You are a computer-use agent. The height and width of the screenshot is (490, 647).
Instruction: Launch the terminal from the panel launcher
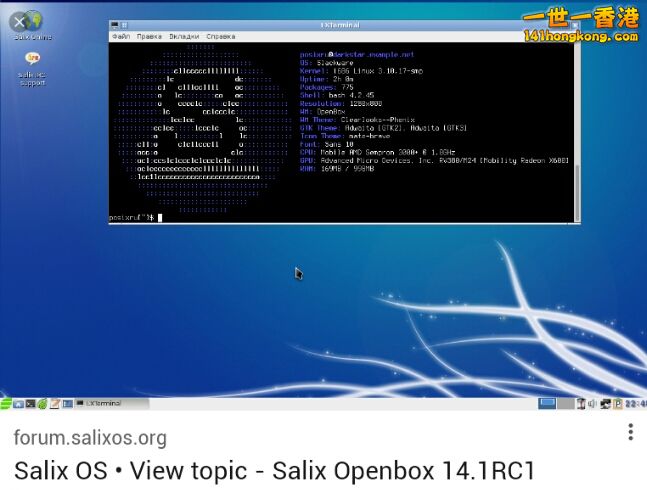pos(31,403)
